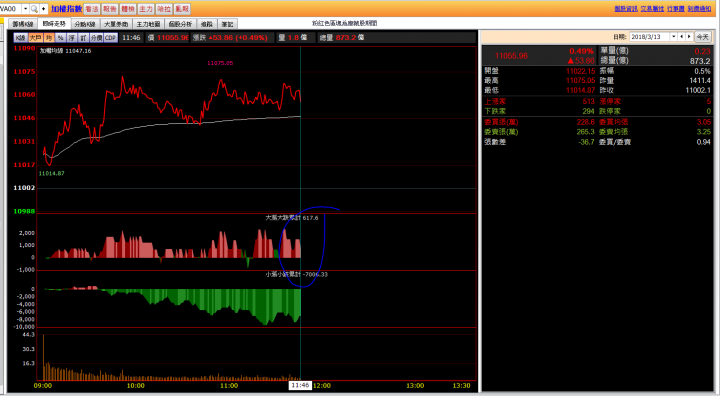Toggle the 訂 chart toolbar button

pyautogui.click(x=83, y=38)
